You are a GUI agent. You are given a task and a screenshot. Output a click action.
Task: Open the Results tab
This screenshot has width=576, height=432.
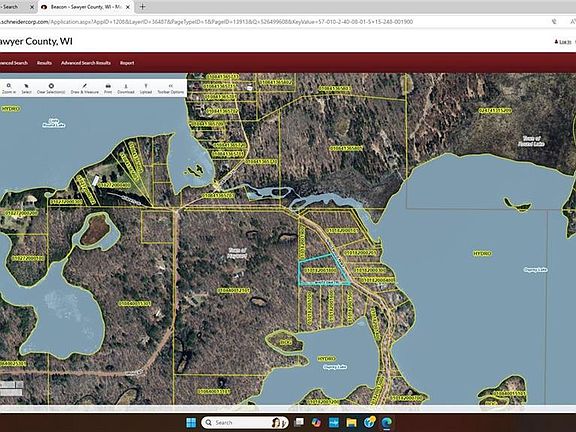[x=44, y=63]
